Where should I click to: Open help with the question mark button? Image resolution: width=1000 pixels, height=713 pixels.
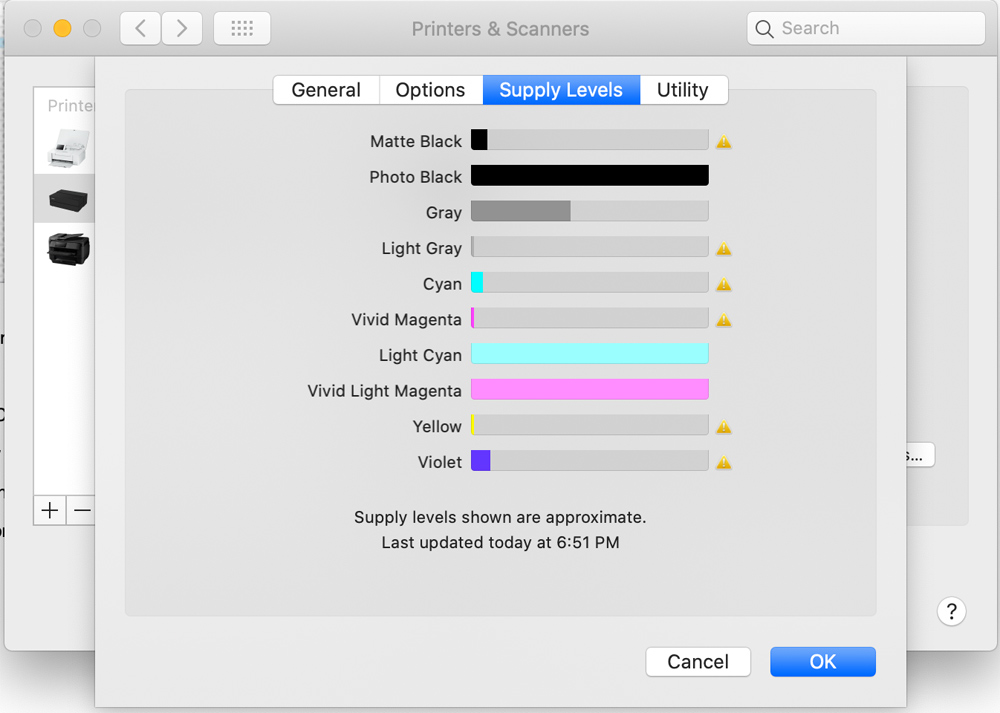pos(951,612)
